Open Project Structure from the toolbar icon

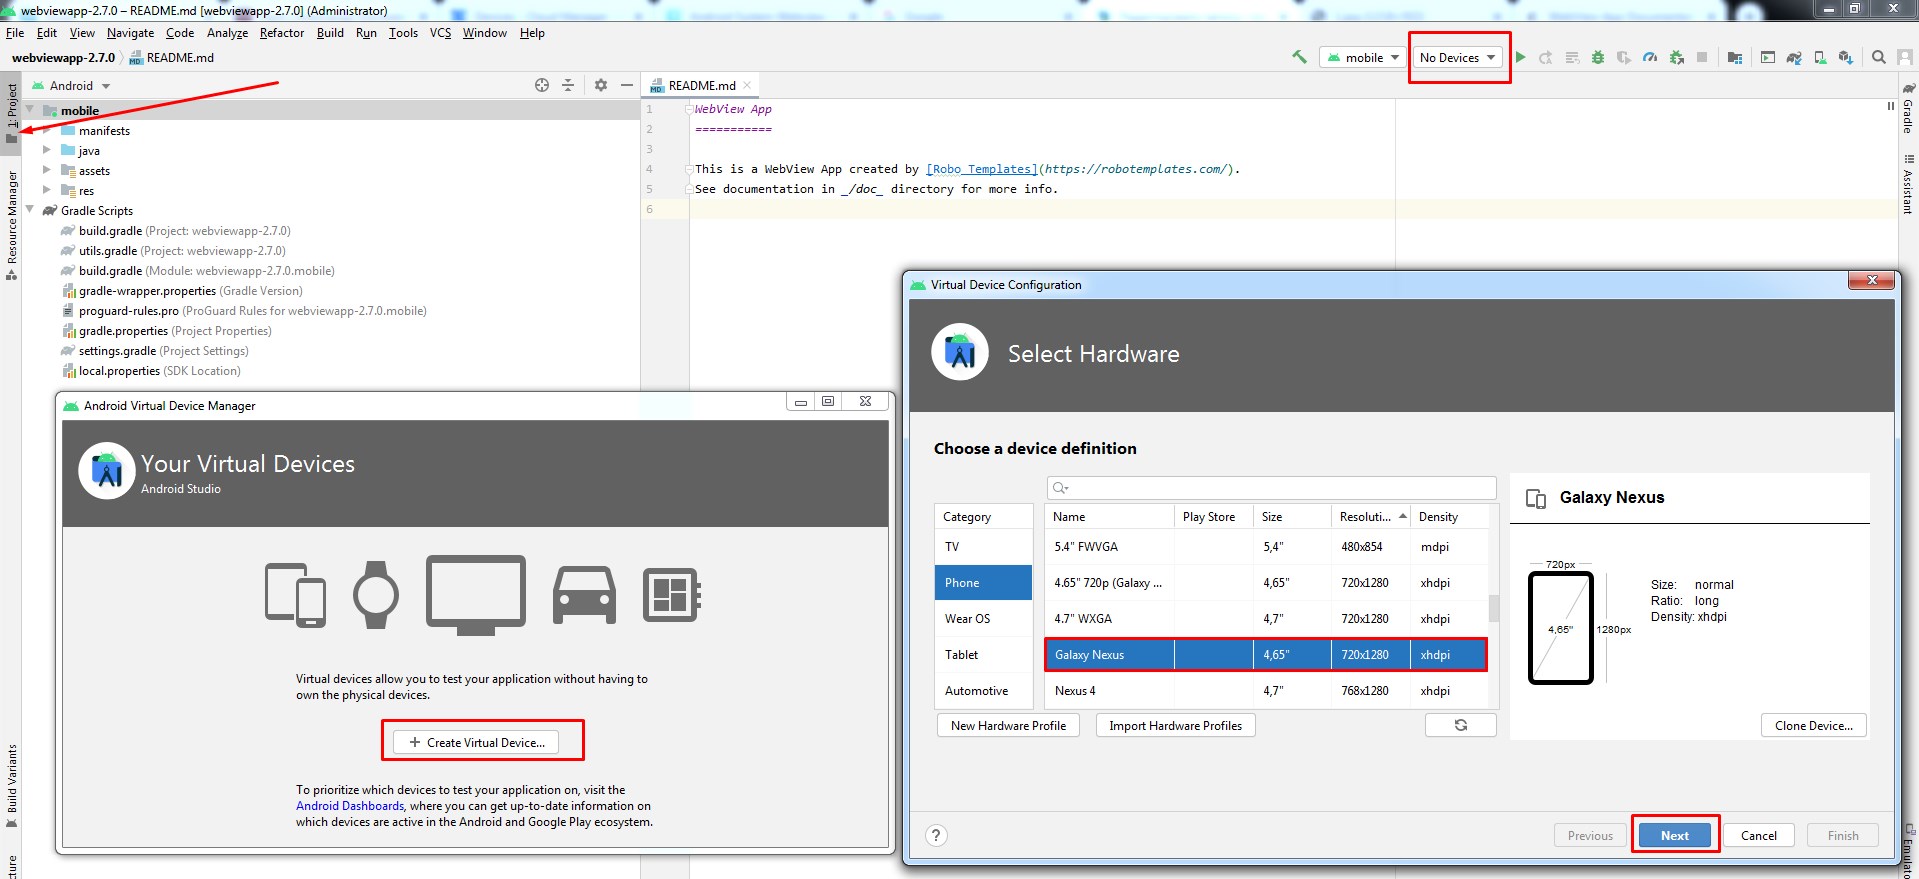1735,57
